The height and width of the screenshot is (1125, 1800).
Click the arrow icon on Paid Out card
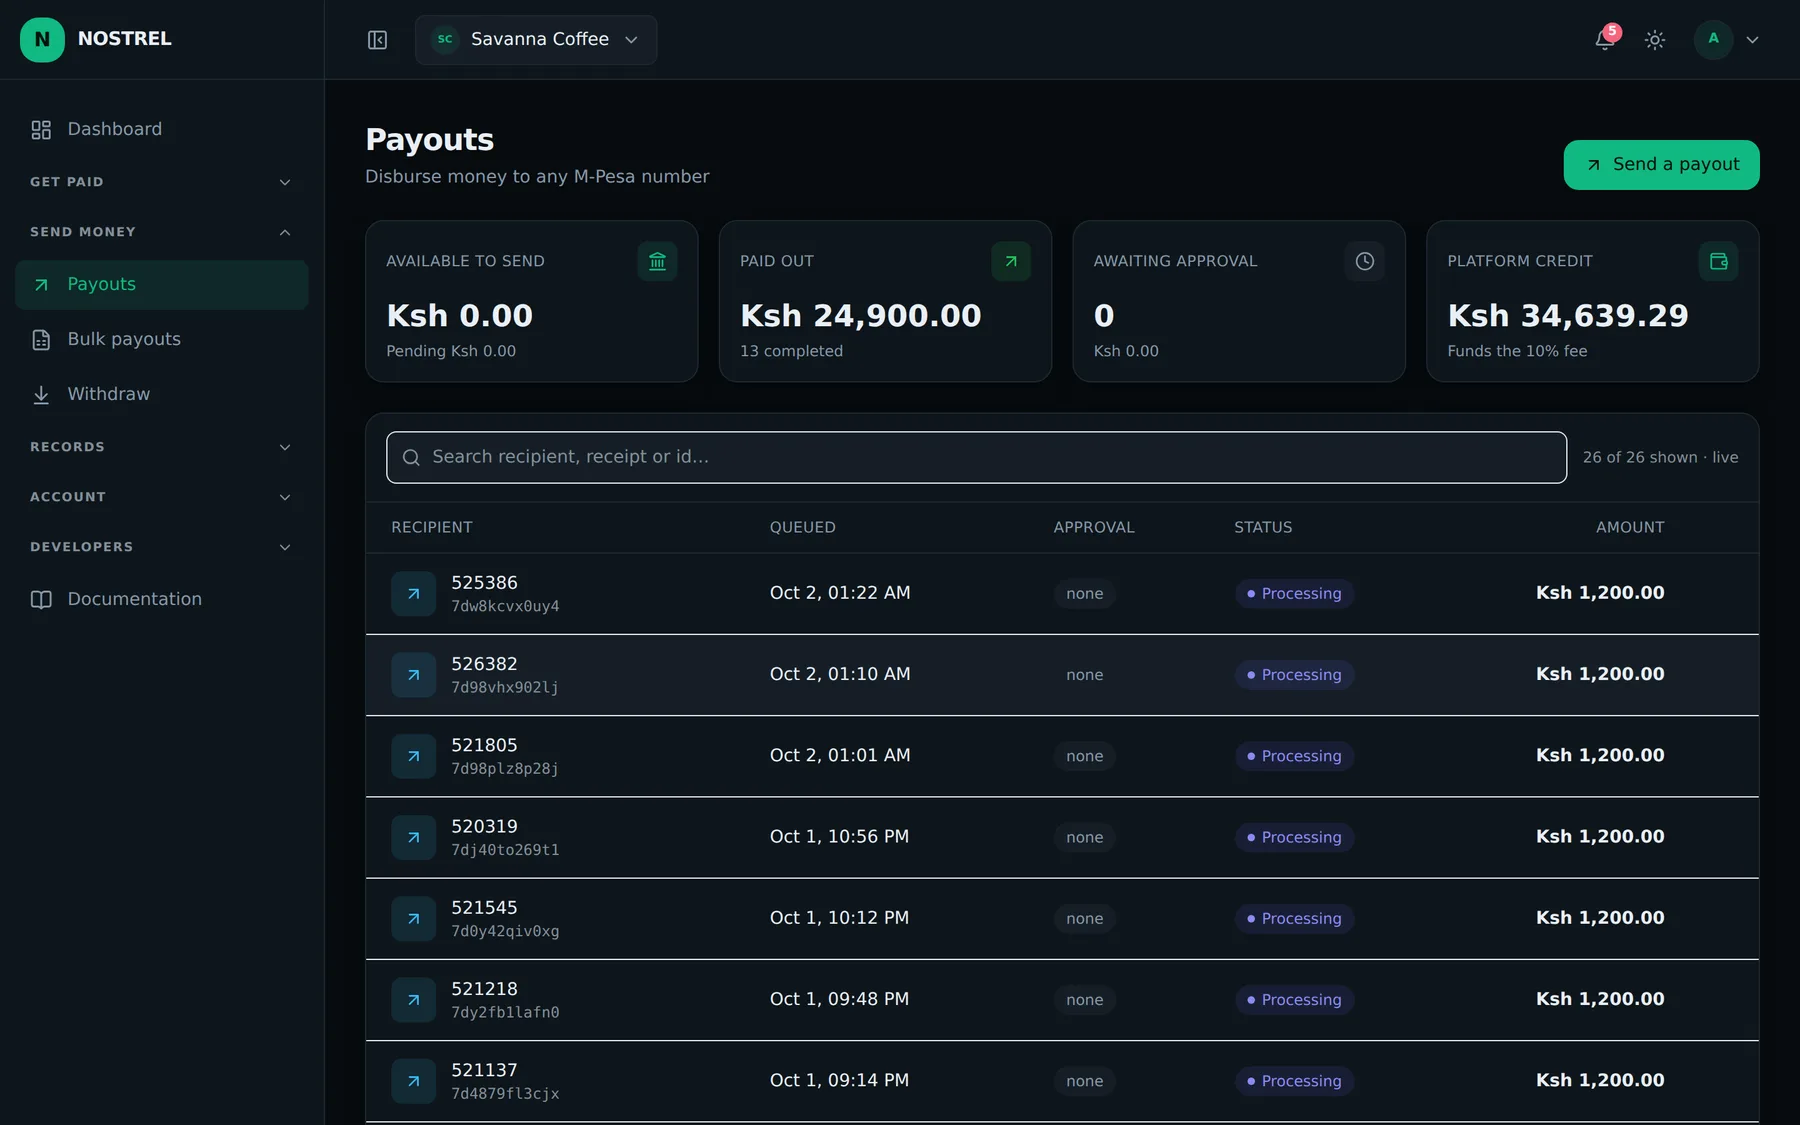[1011, 261]
